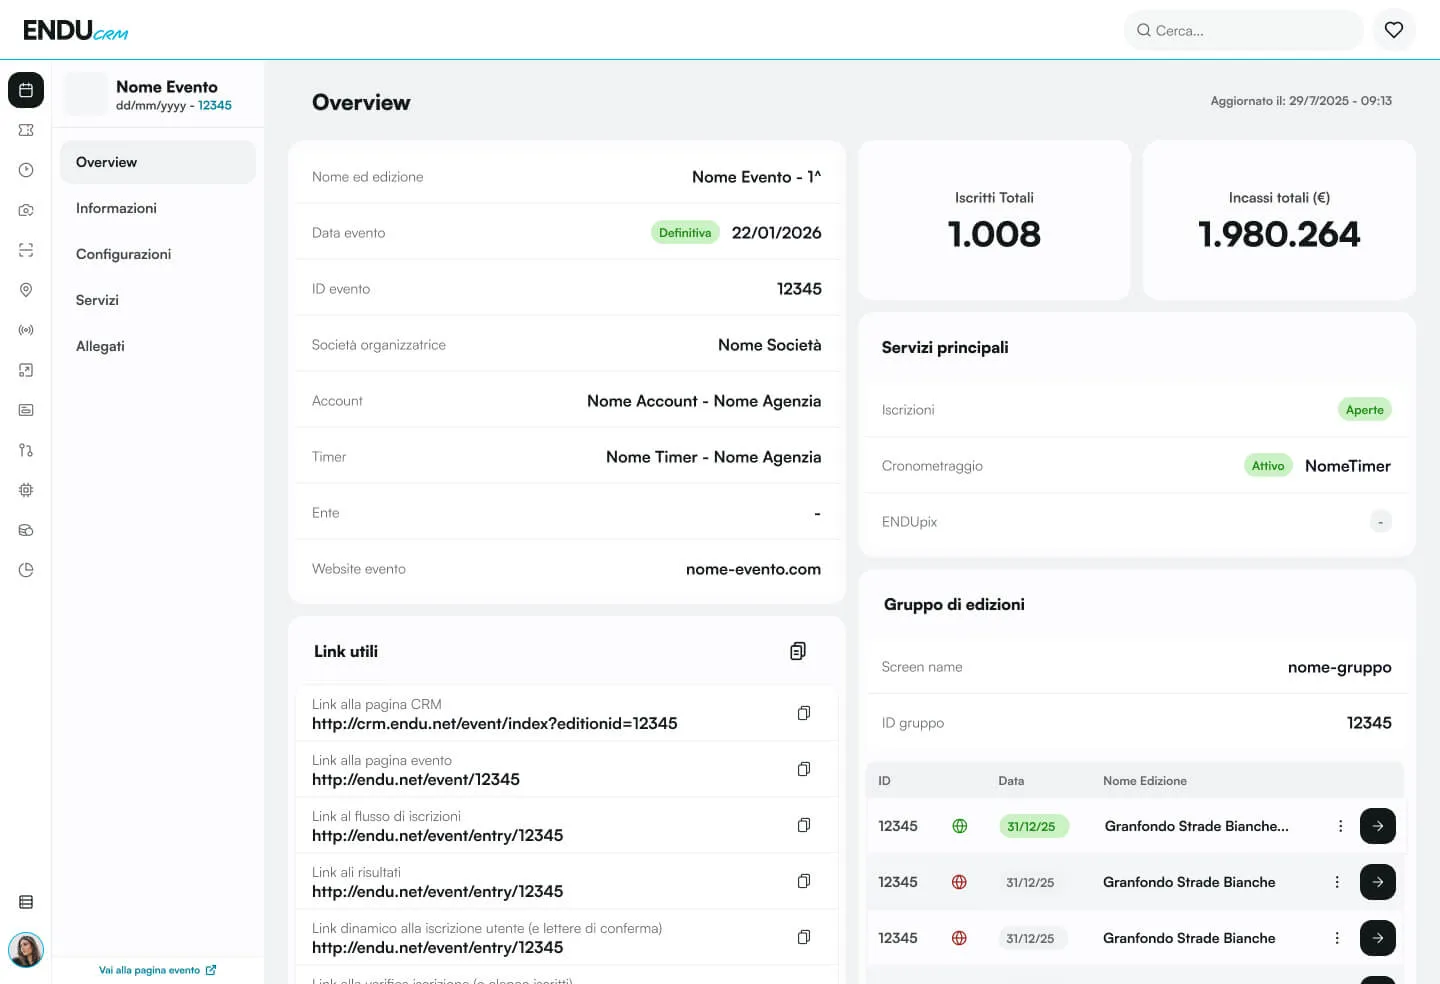Open the table list icon near sidebar bottom
1440x984 pixels.
coord(26,902)
